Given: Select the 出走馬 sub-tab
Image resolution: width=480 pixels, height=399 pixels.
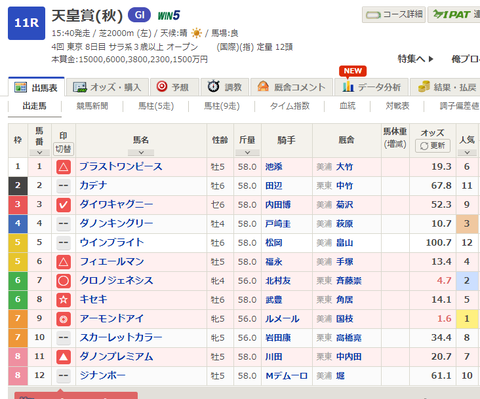Looking at the screenshot, I should [35, 106].
